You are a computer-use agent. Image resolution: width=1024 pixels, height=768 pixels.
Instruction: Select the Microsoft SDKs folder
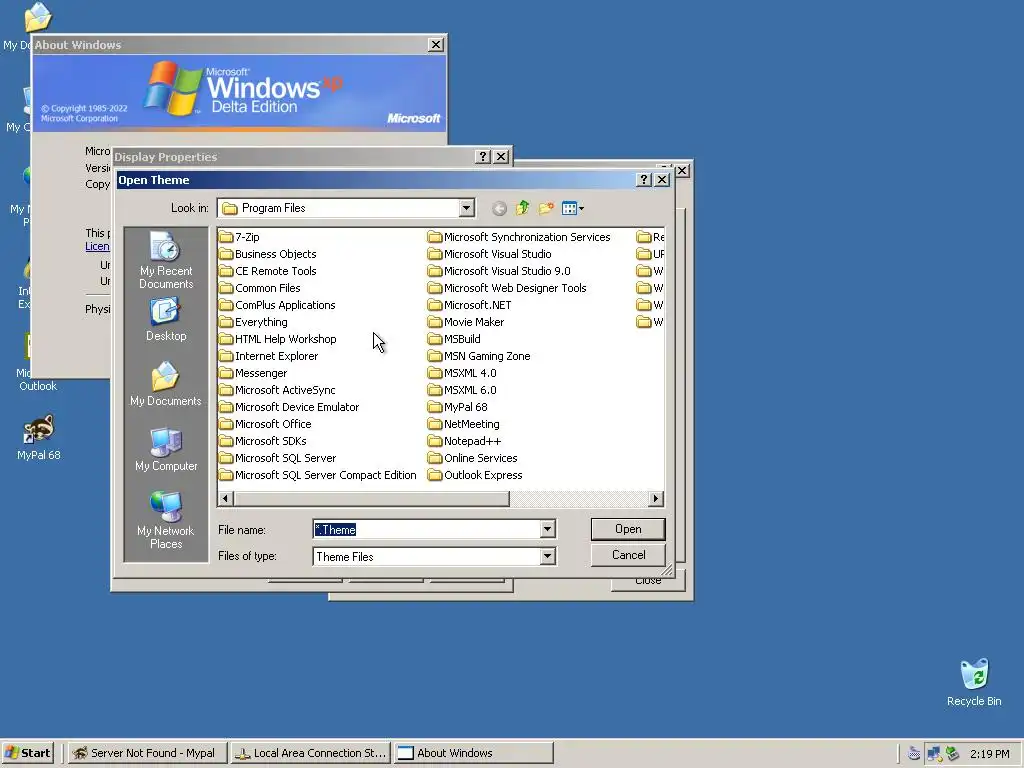tap(263, 441)
